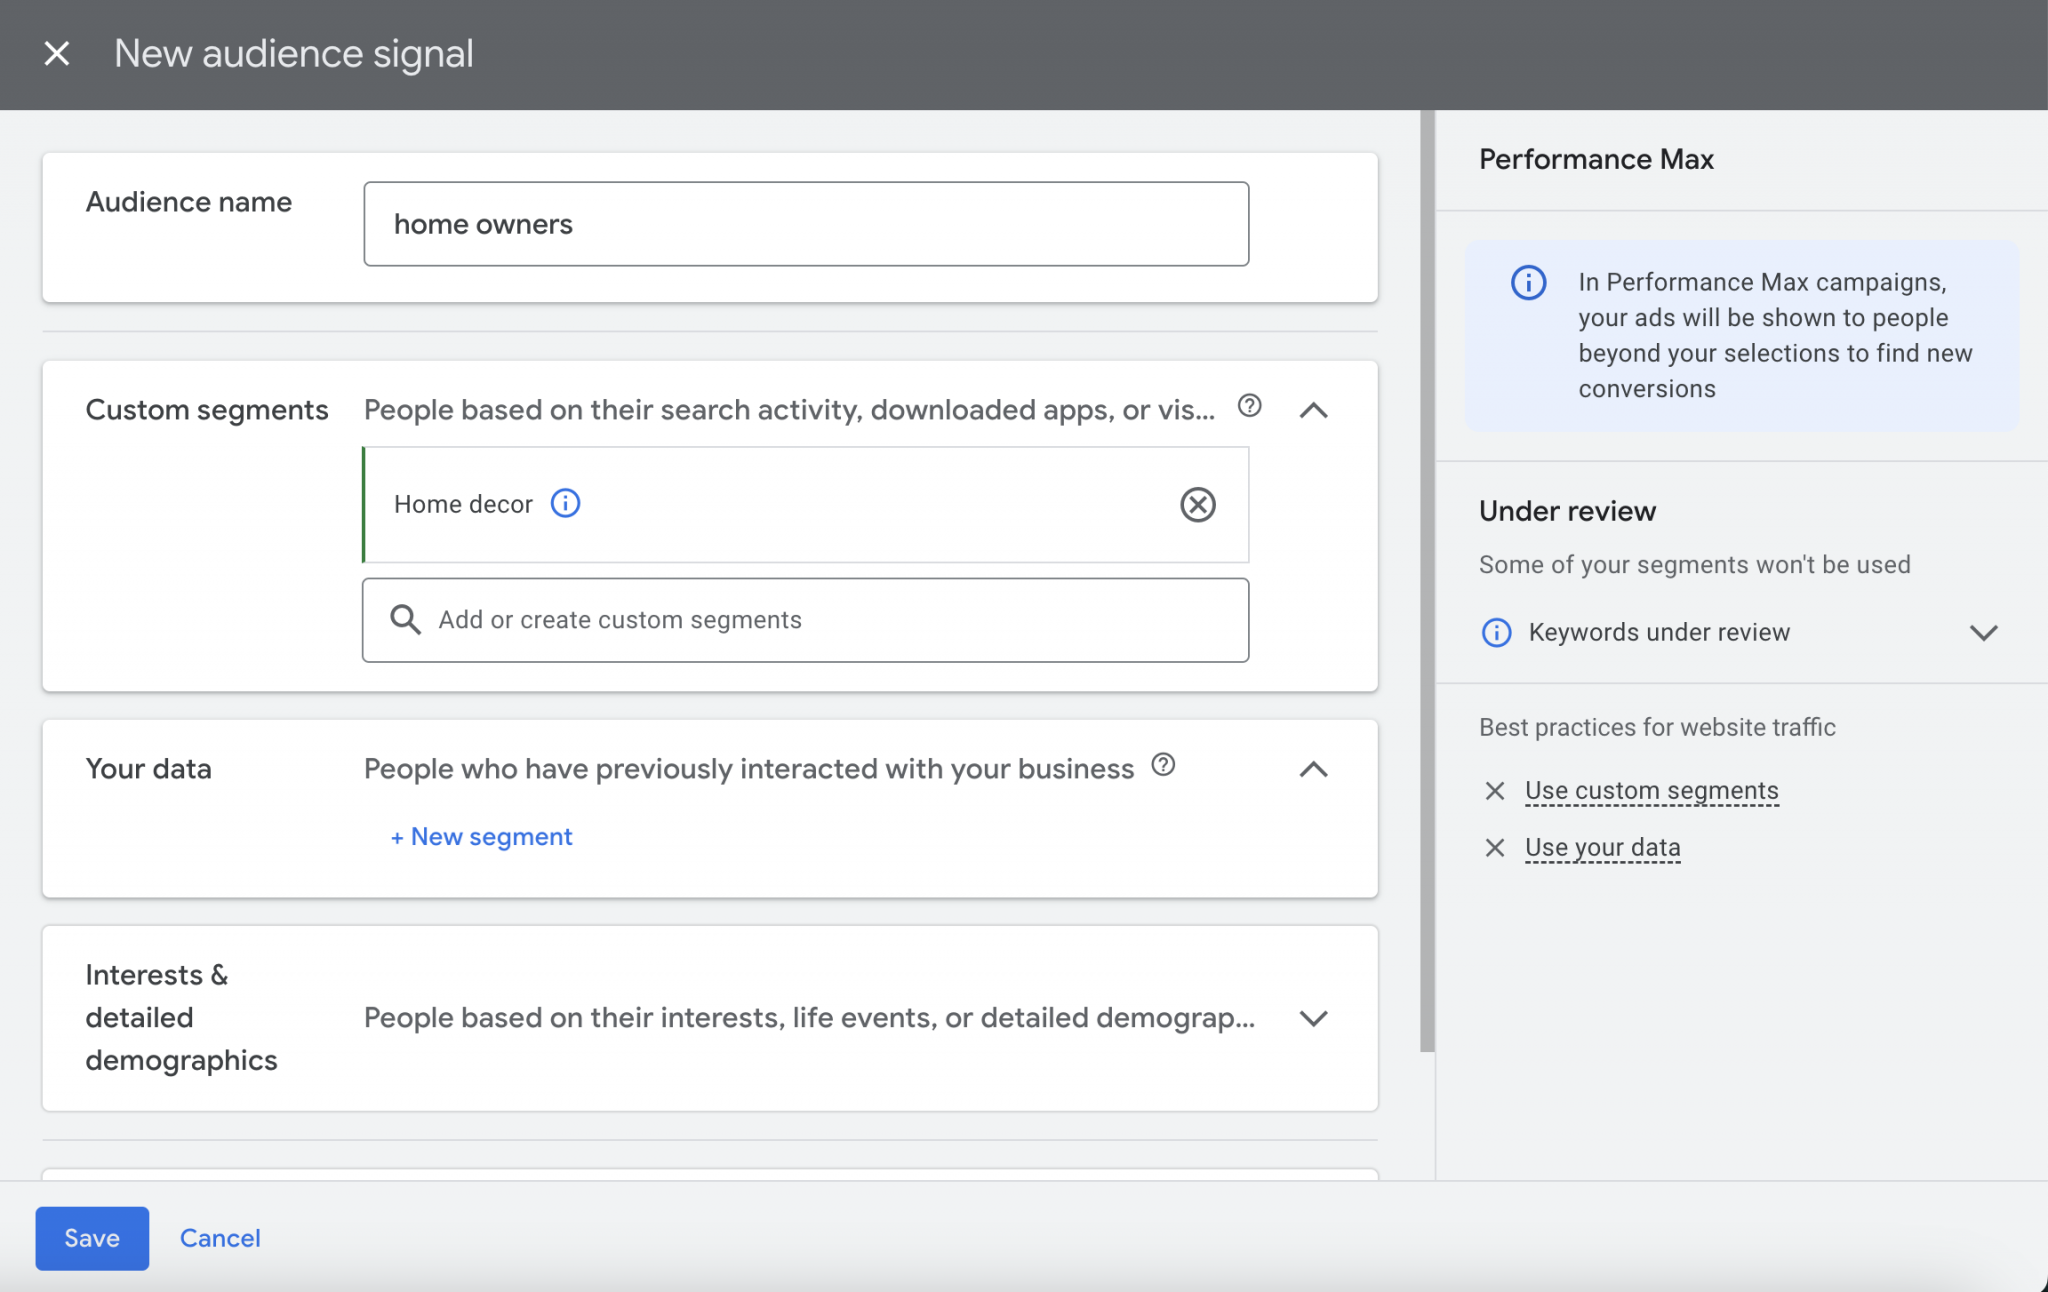Image resolution: width=2048 pixels, height=1292 pixels.
Task: Open Your data help question icon
Action: 1163,765
